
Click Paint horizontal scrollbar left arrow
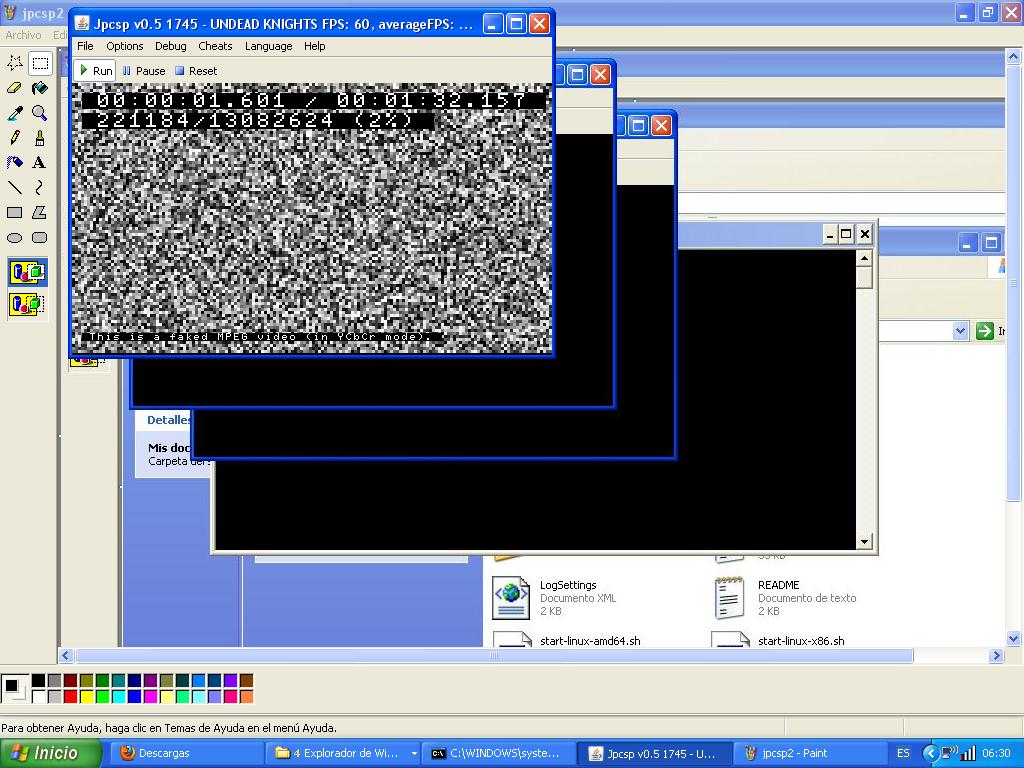tap(66, 656)
